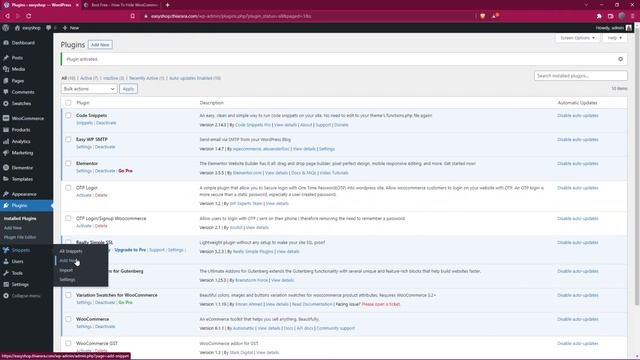Bookmark this page in address bar
Image resolution: width=640 pixels, height=360 pixels.
pos(133,16)
